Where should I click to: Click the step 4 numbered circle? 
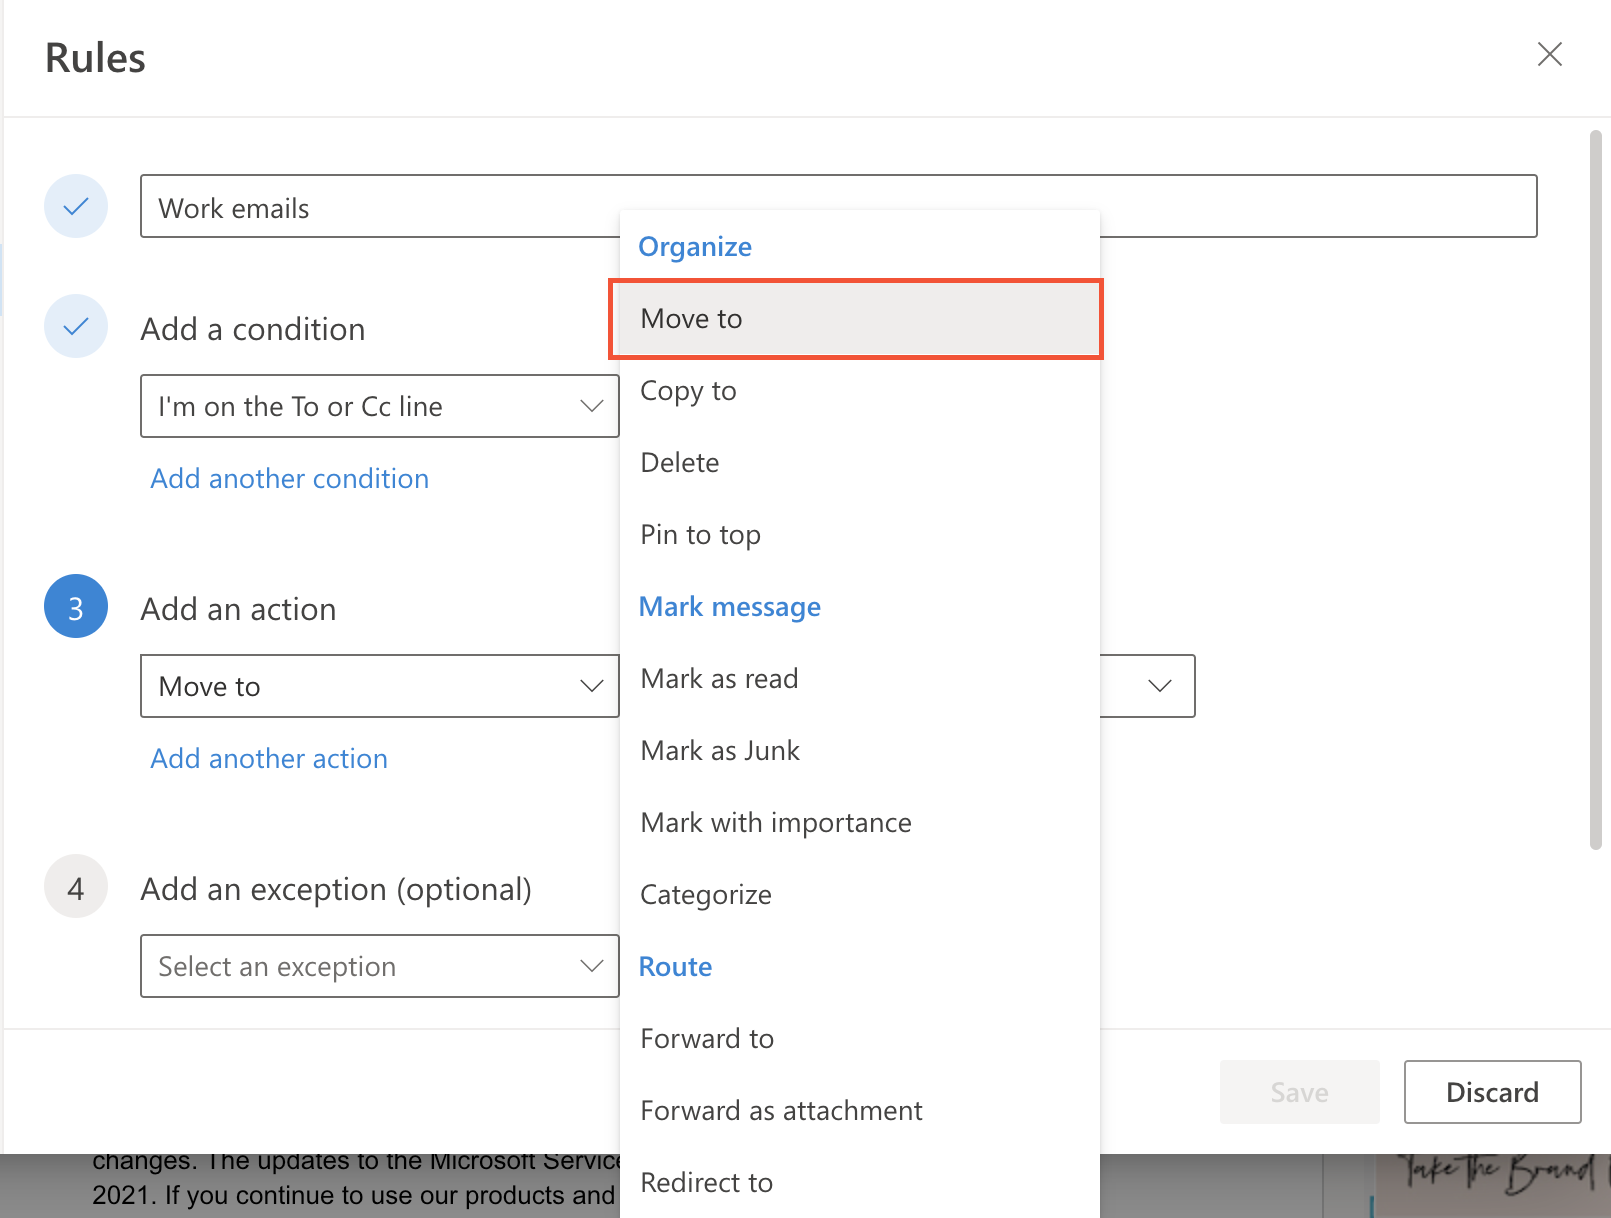pyautogui.click(x=76, y=886)
